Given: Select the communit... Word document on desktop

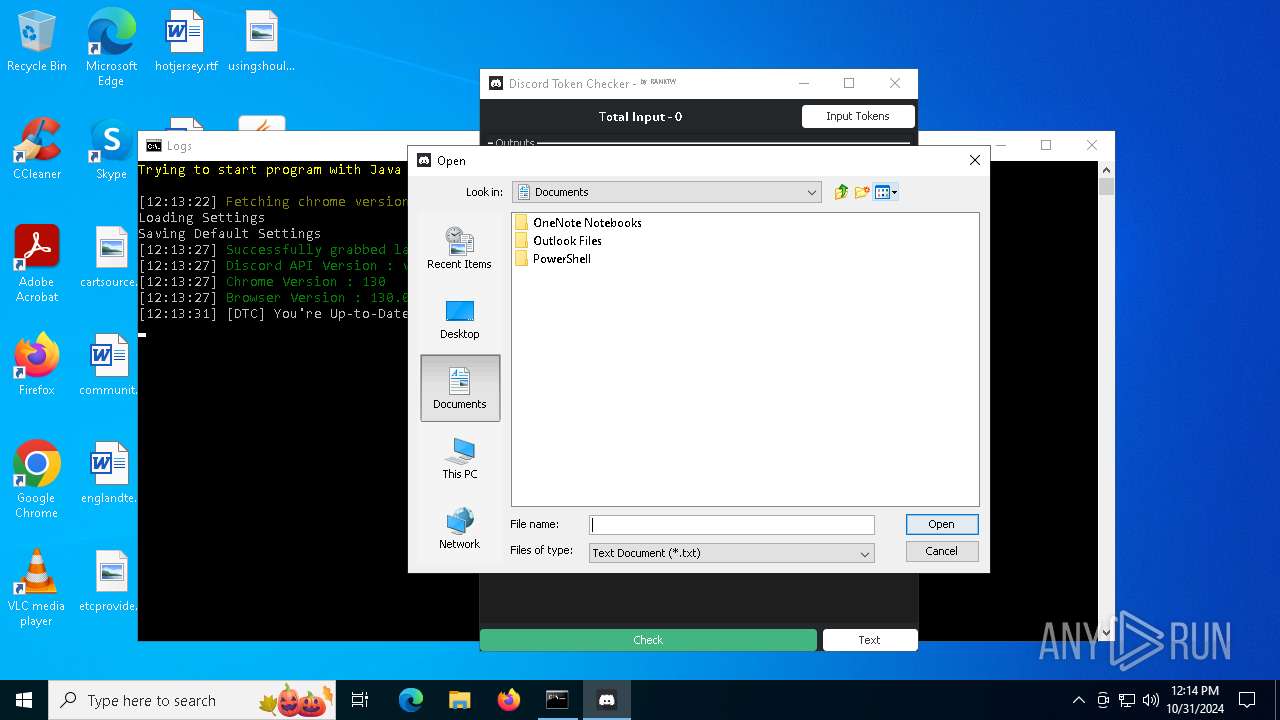Looking at the screenshot, I should [x=111, y=366].
